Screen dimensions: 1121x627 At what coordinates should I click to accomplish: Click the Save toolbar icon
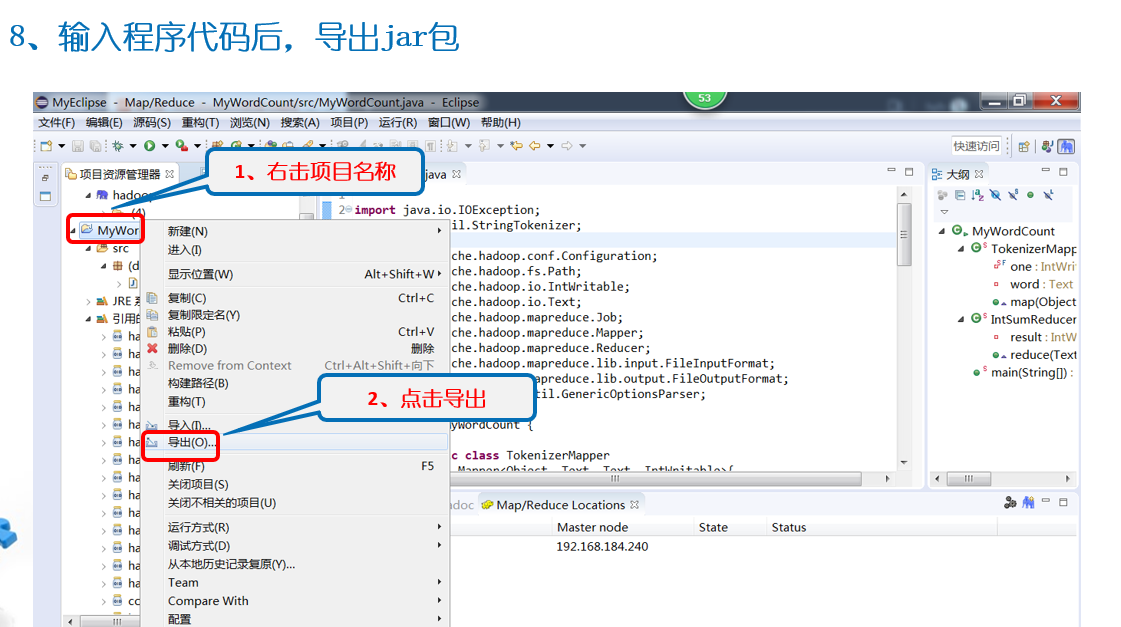pyautogui.click(x=77, y=146)
